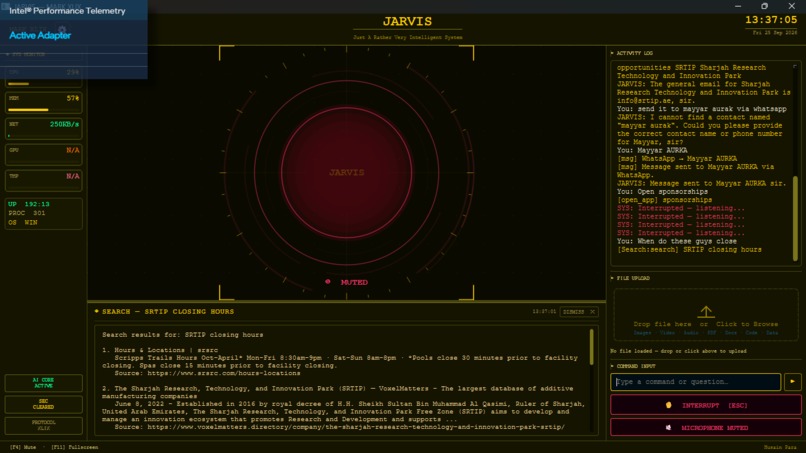Click the [F4] Mute shortcut hint
This screenshot has height=453, width=806.
pos(23,447)
